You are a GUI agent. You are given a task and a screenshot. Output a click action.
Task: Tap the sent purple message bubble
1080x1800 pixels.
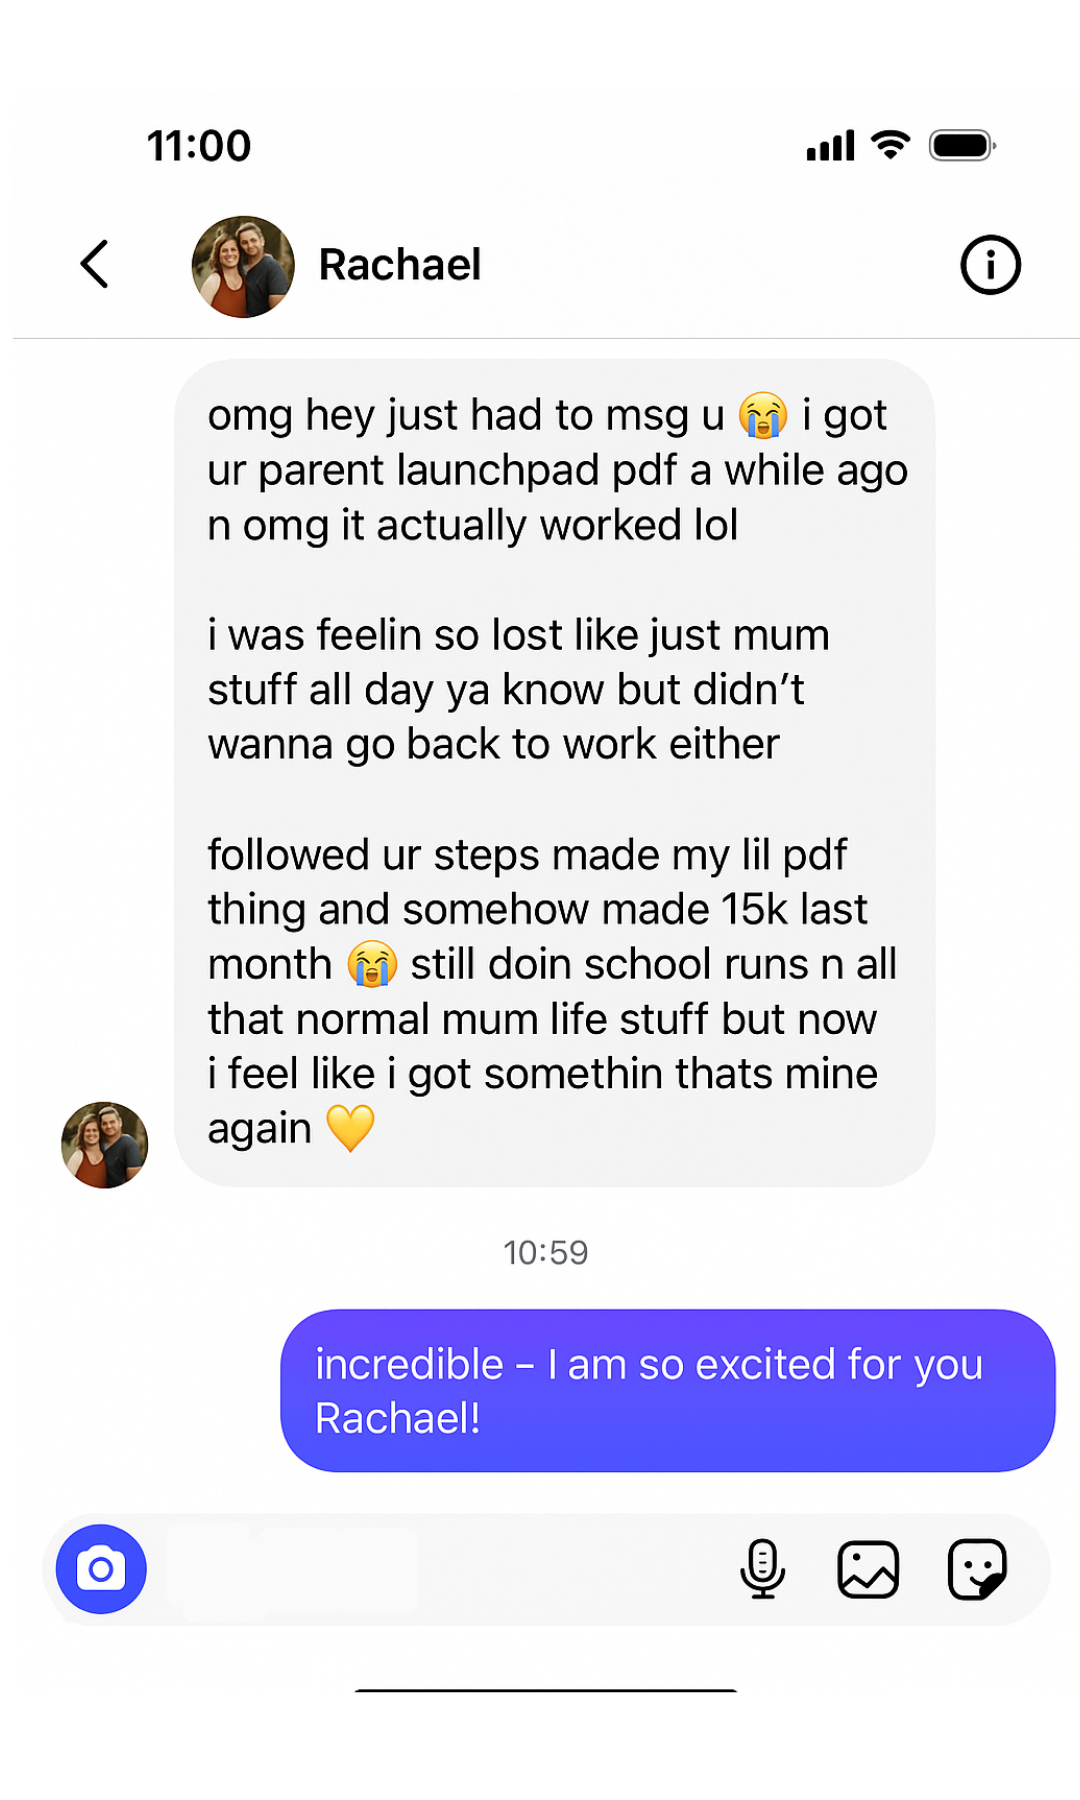pyautogui.click(x=667, y=1390)
